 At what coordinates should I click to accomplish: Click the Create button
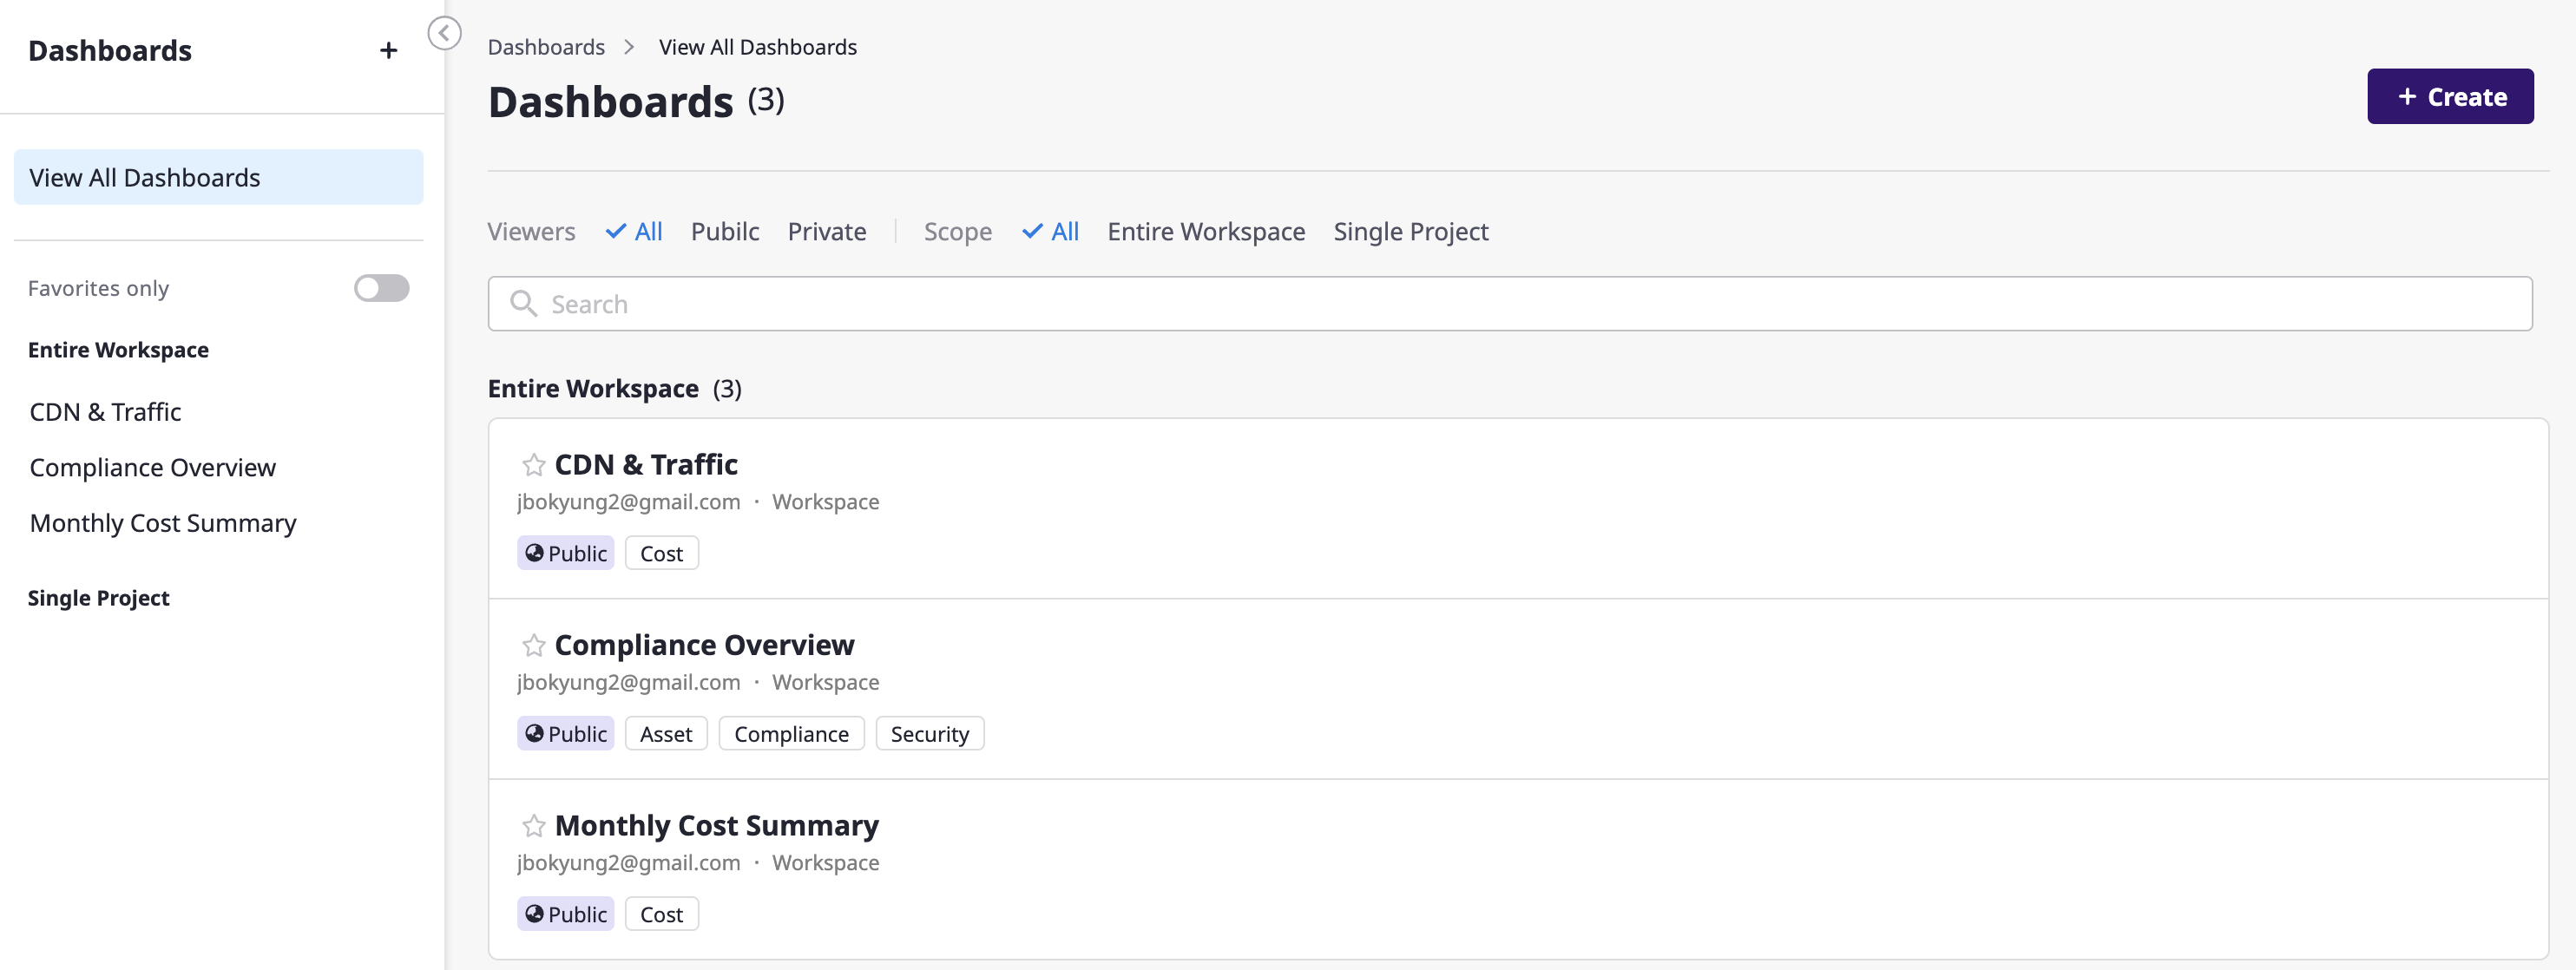[x=2450, y=96]
